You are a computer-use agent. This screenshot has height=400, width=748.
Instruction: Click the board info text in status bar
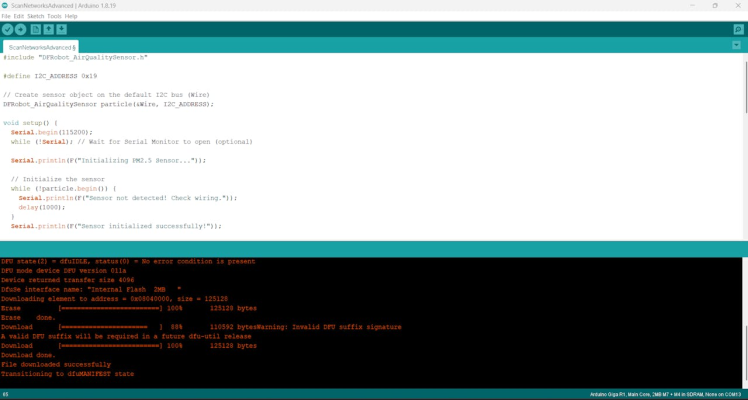(x=666, y=394)
